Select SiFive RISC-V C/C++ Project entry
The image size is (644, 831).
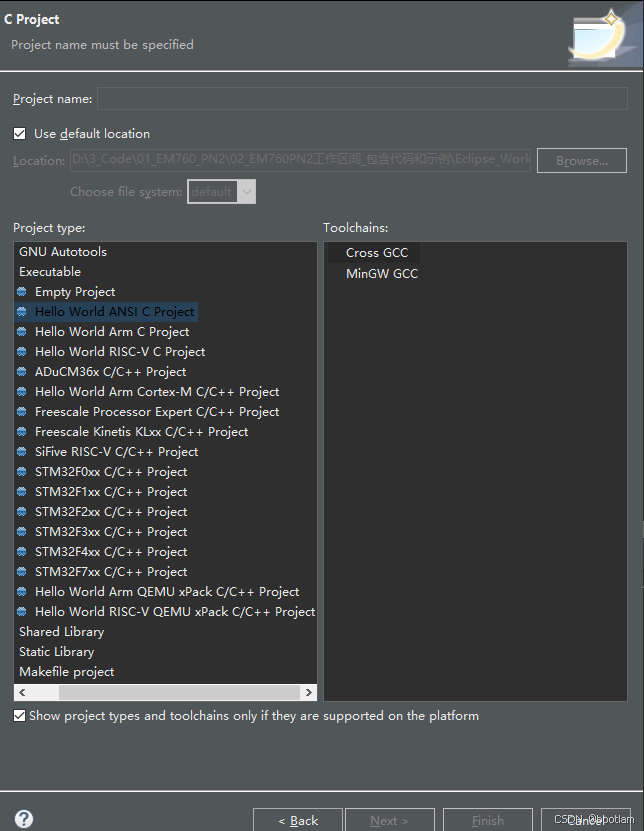[x=117, y=452]
